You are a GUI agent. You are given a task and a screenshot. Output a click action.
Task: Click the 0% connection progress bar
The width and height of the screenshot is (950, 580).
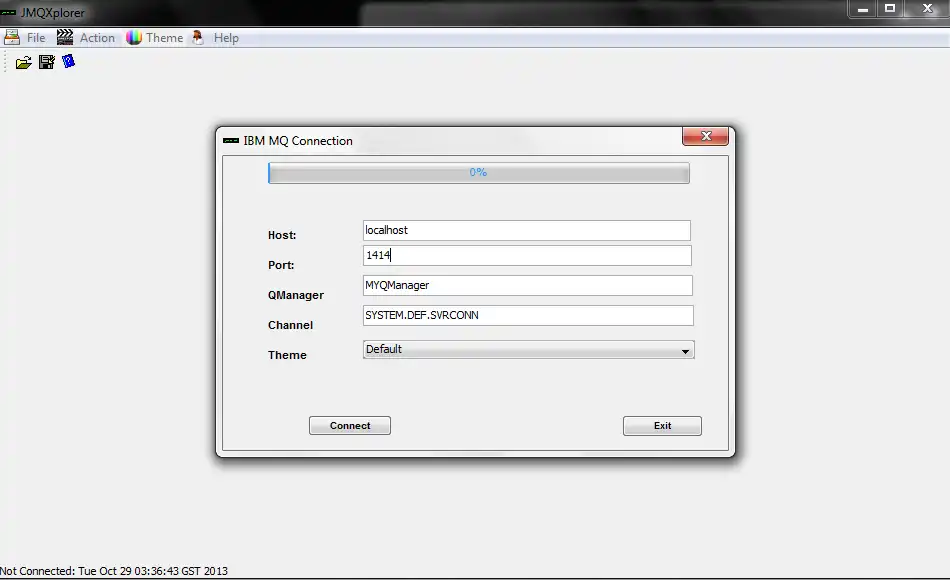pos(479,173)
